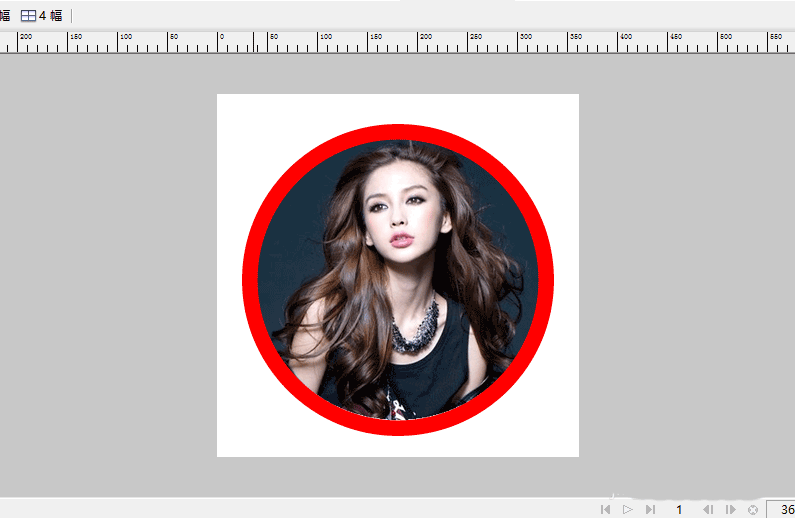Click the current frame number 1

[679, 510]
